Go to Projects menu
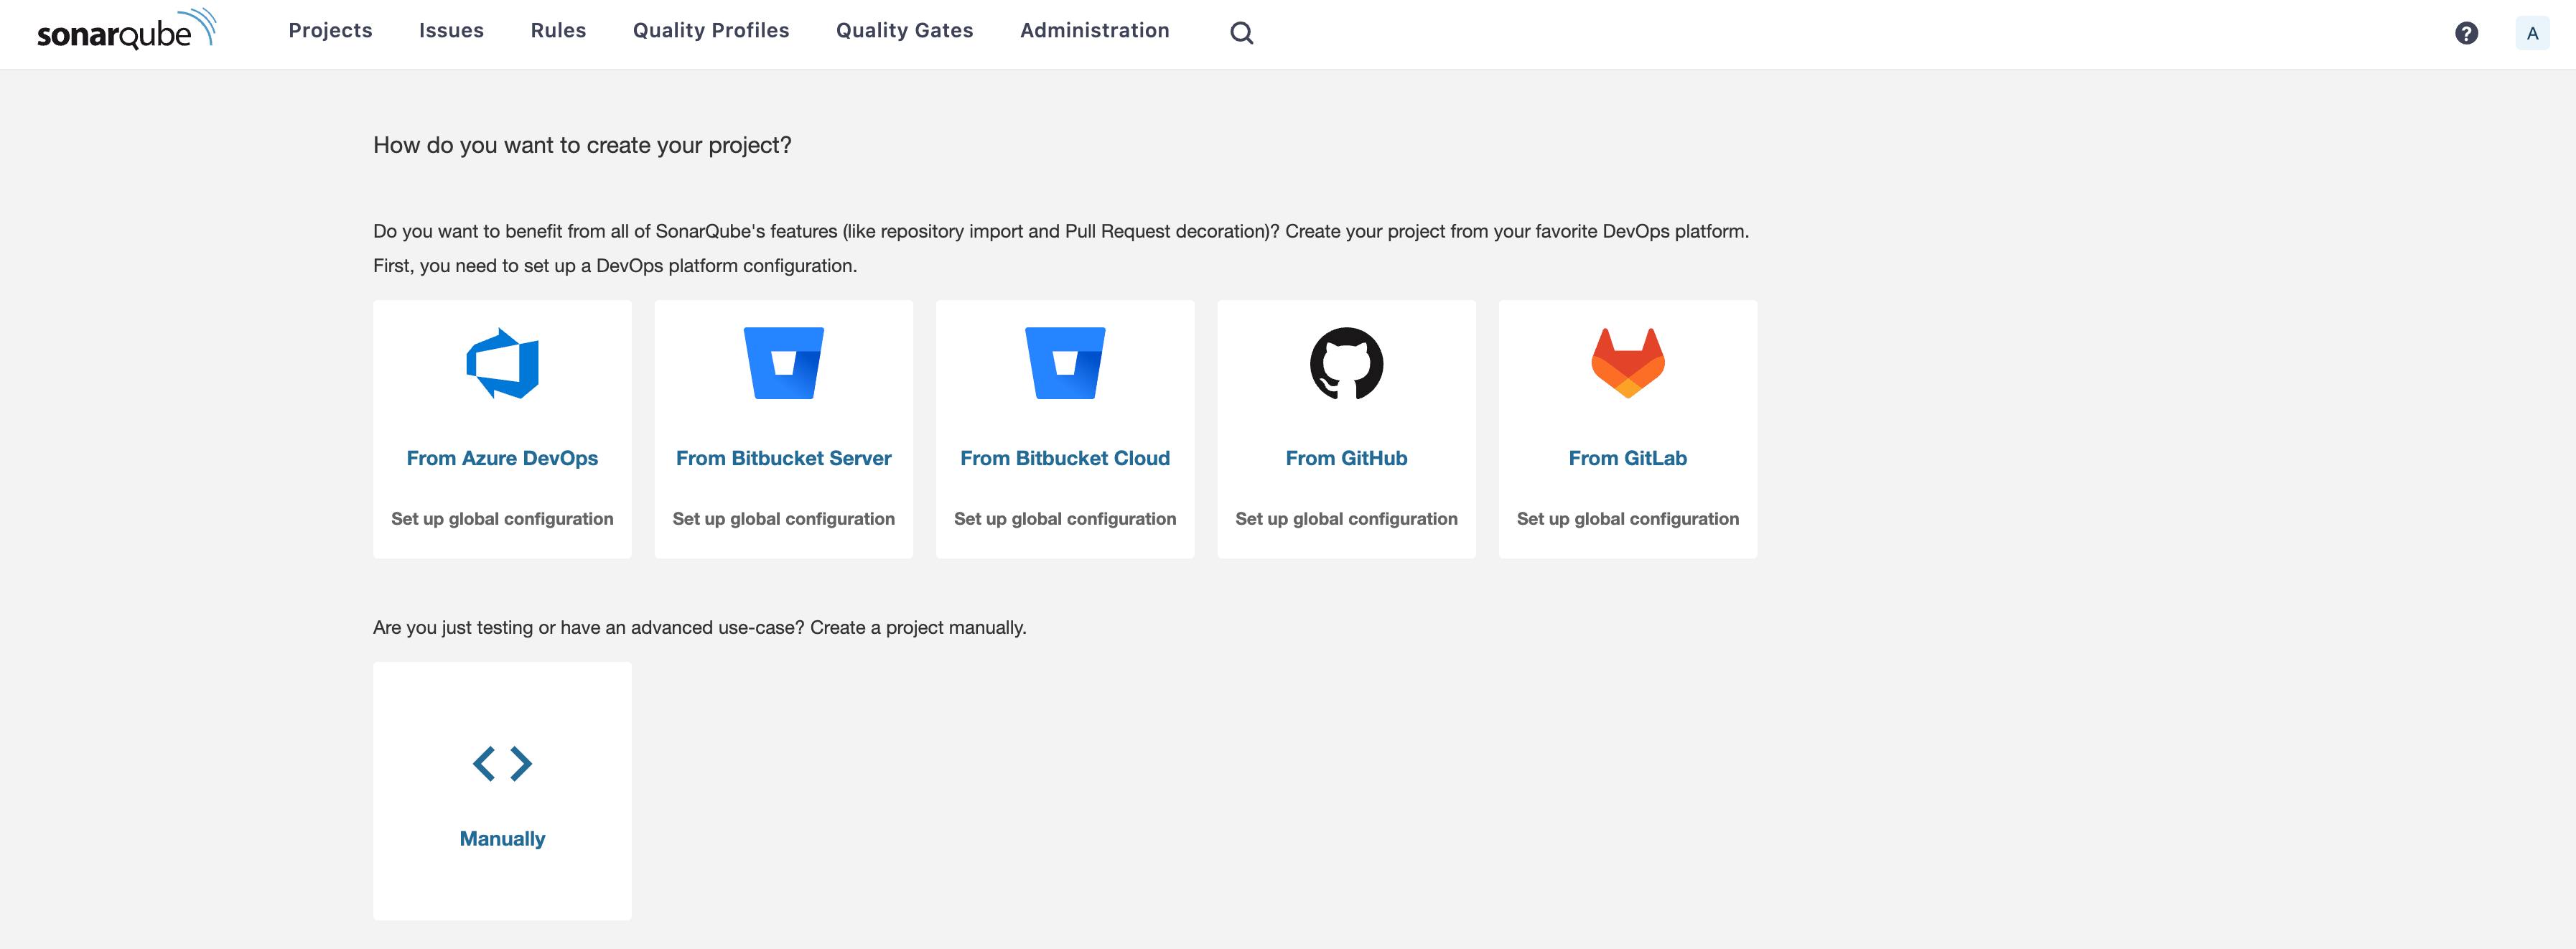Viewport: 2576px width, 949px height. 330,31
